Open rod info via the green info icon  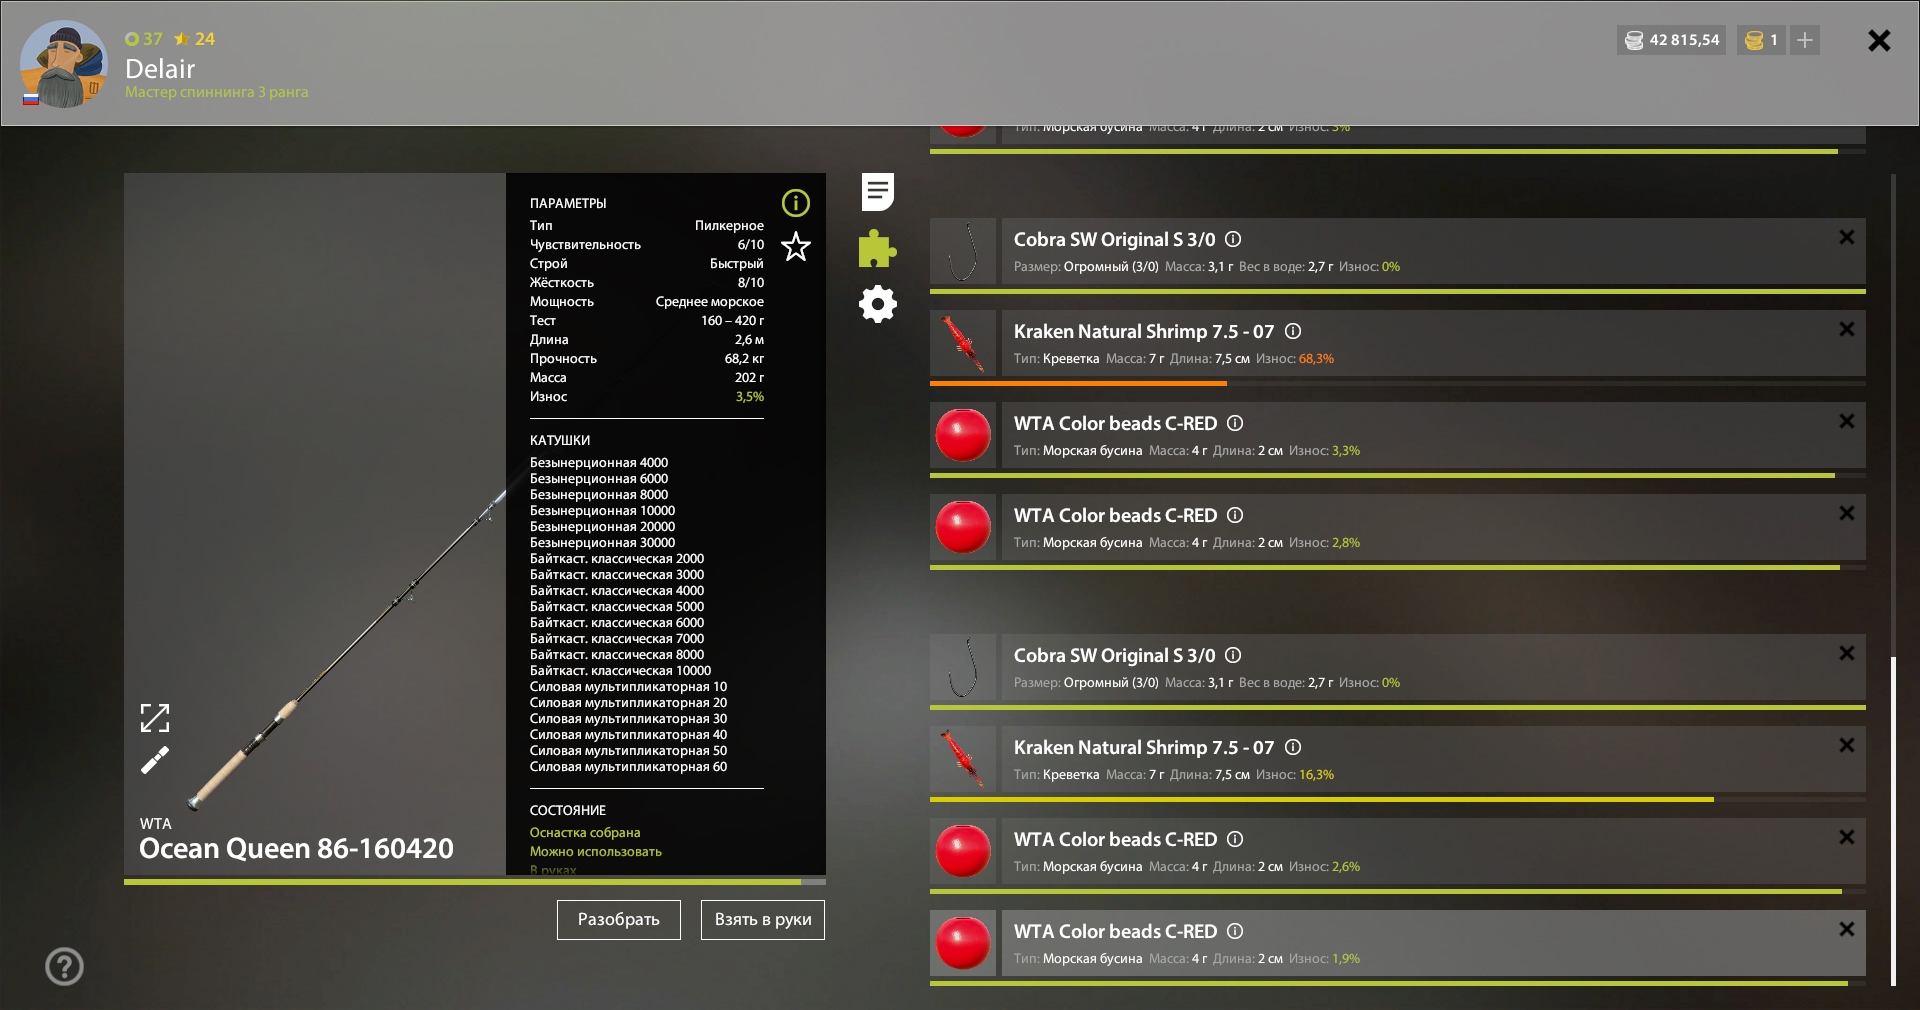pos(796,203)
